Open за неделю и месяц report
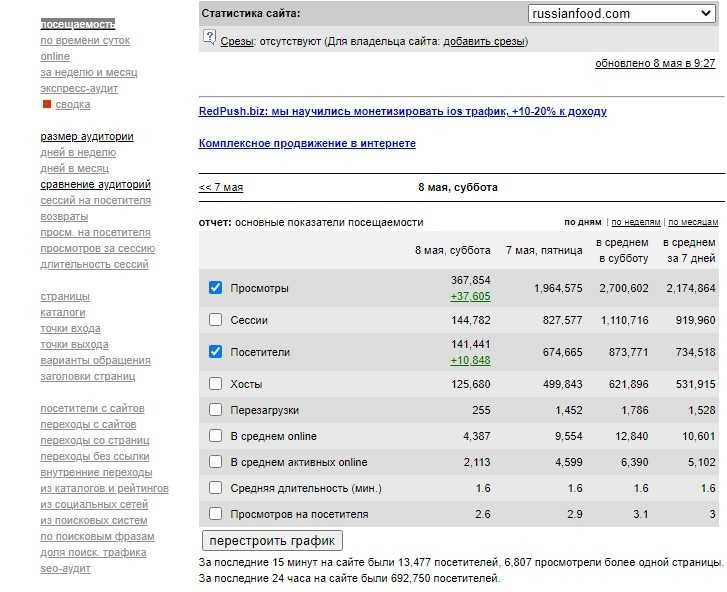727x592 pixels. click(89, 72)
